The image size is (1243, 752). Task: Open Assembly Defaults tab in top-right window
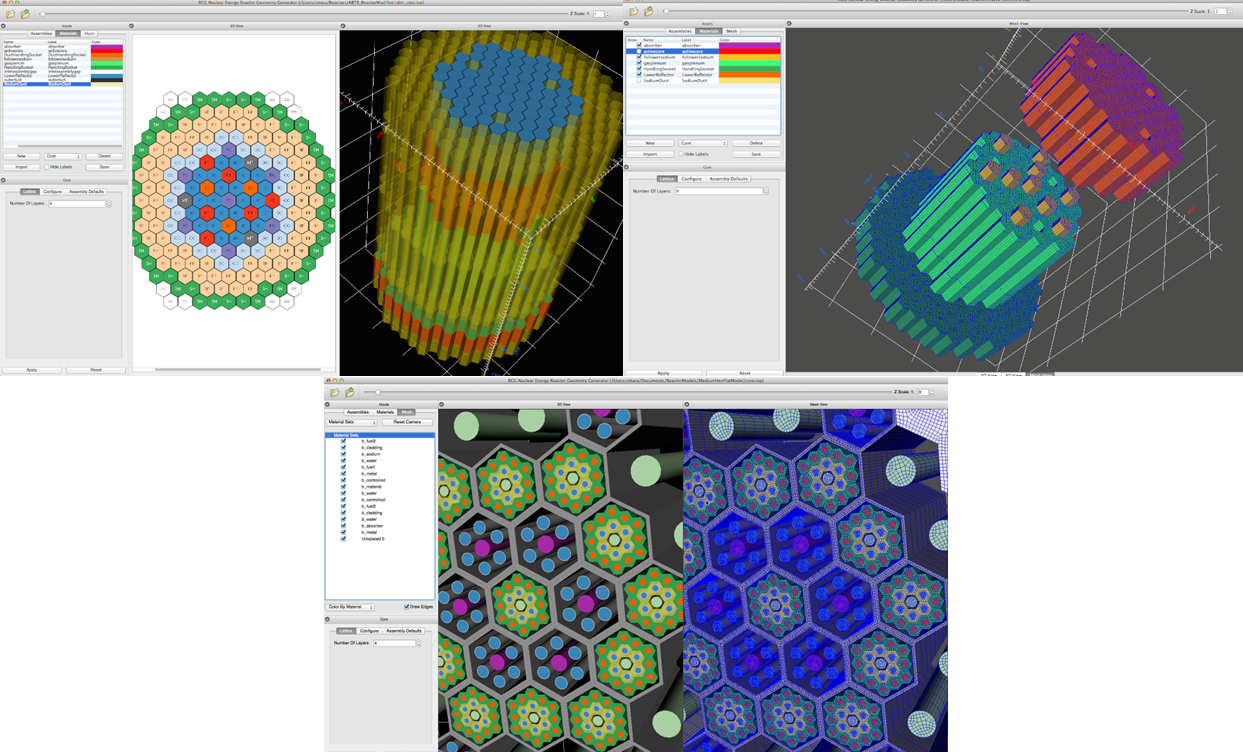coord(729,179)
